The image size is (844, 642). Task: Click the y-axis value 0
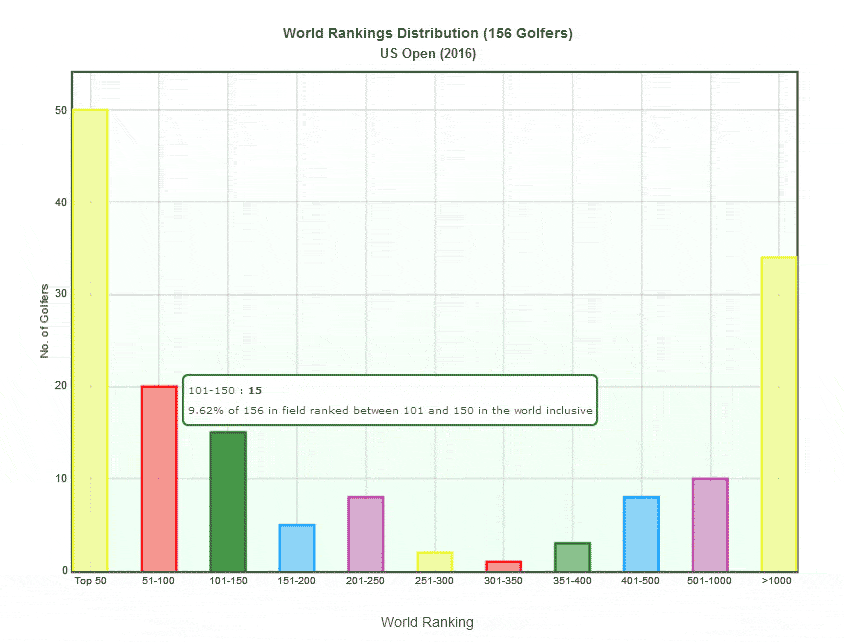tap(65, 570)
